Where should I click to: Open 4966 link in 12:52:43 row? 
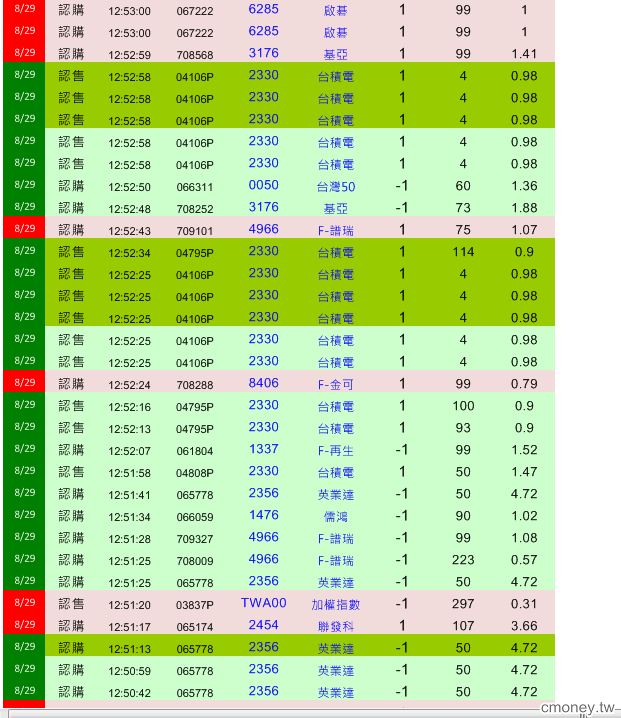click(x=263, y=229)
